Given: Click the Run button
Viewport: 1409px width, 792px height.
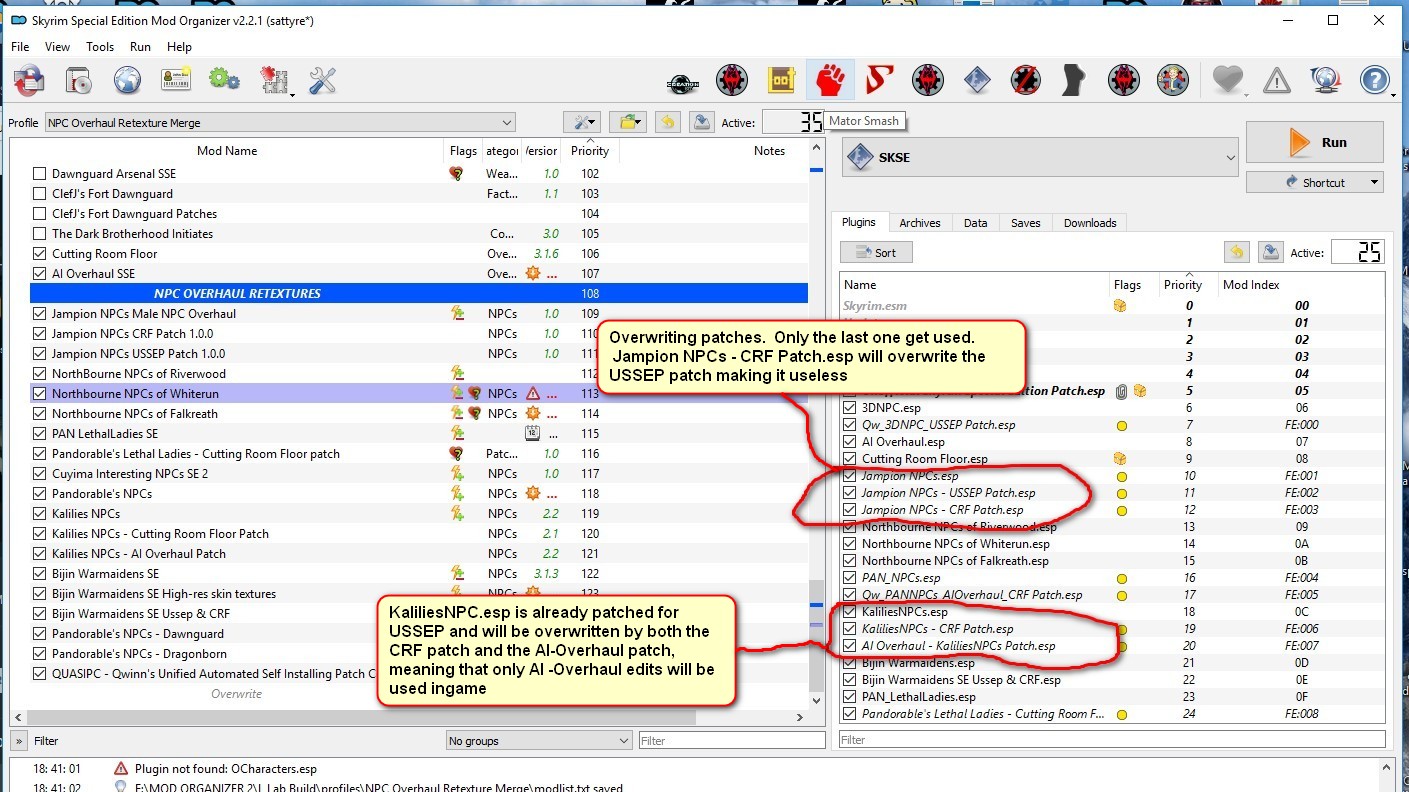Looking at the screenshot, I should coord(1314,143).
